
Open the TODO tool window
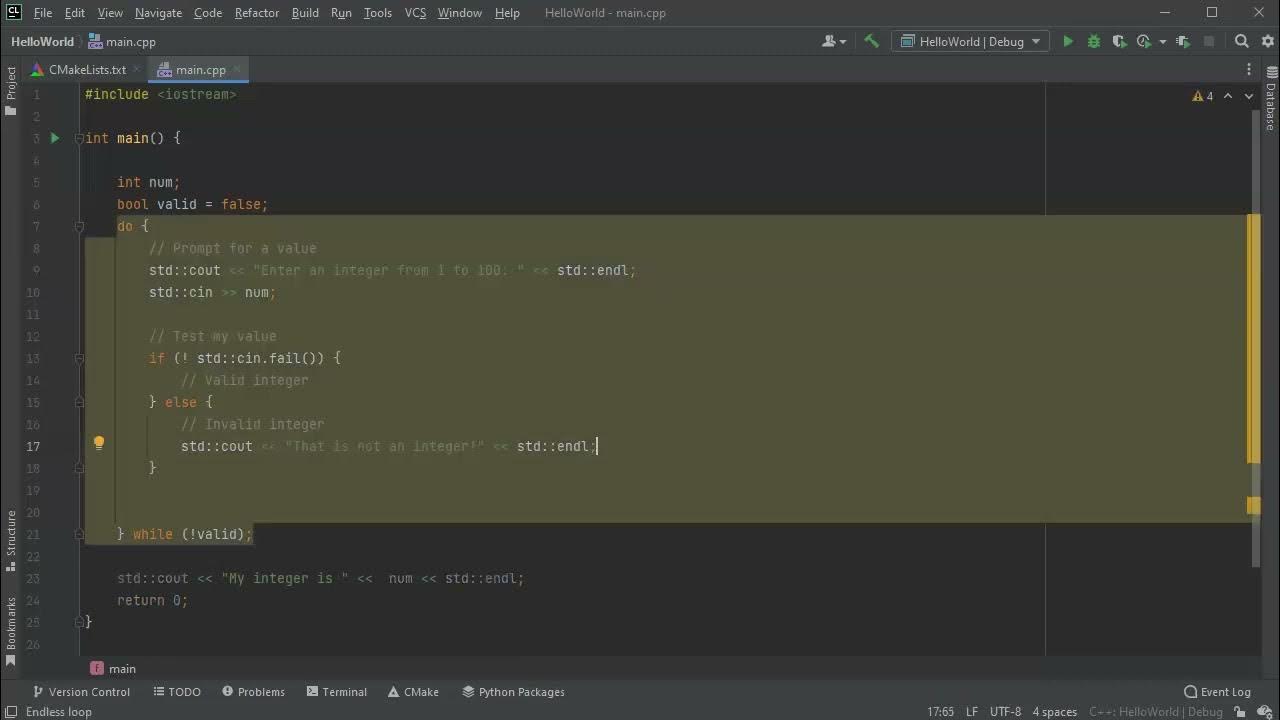point(177,692)
